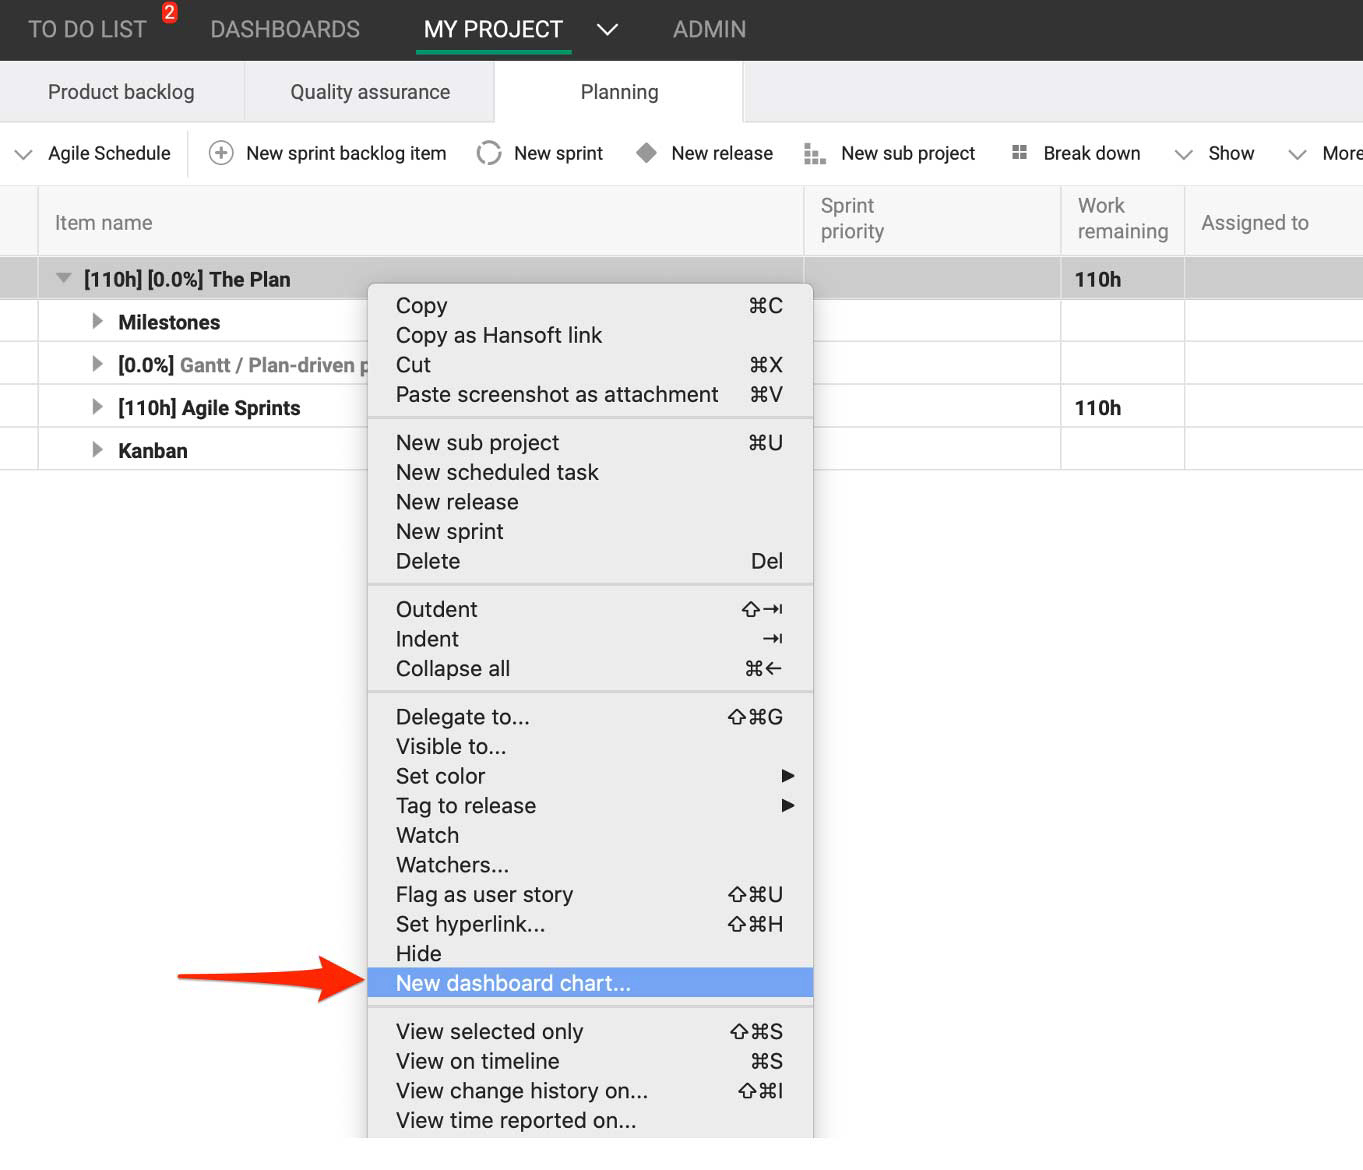
Task: Click the diamond New release icon
Action: [647, 153]
